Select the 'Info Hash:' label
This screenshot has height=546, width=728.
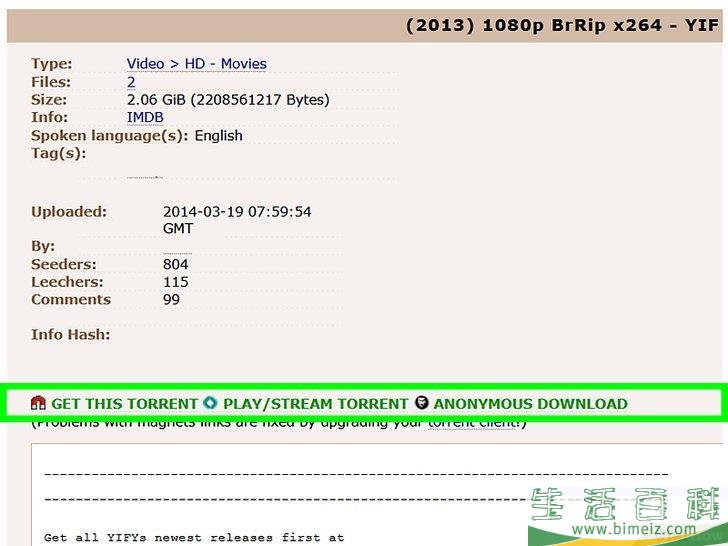[71, 334]
